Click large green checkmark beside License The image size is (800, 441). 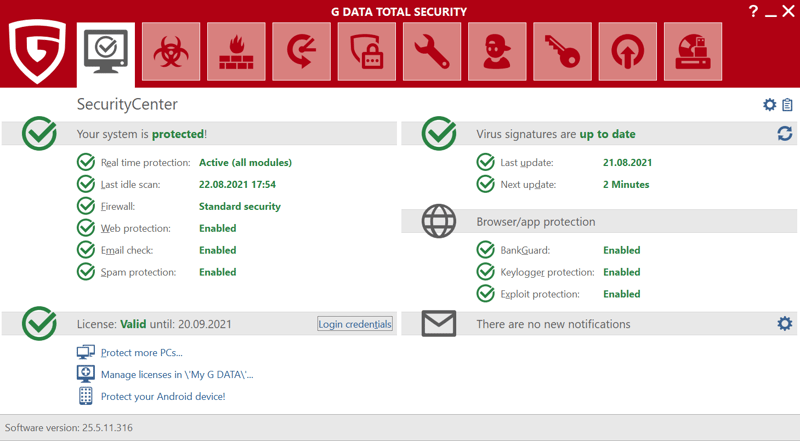click(39, 323)
